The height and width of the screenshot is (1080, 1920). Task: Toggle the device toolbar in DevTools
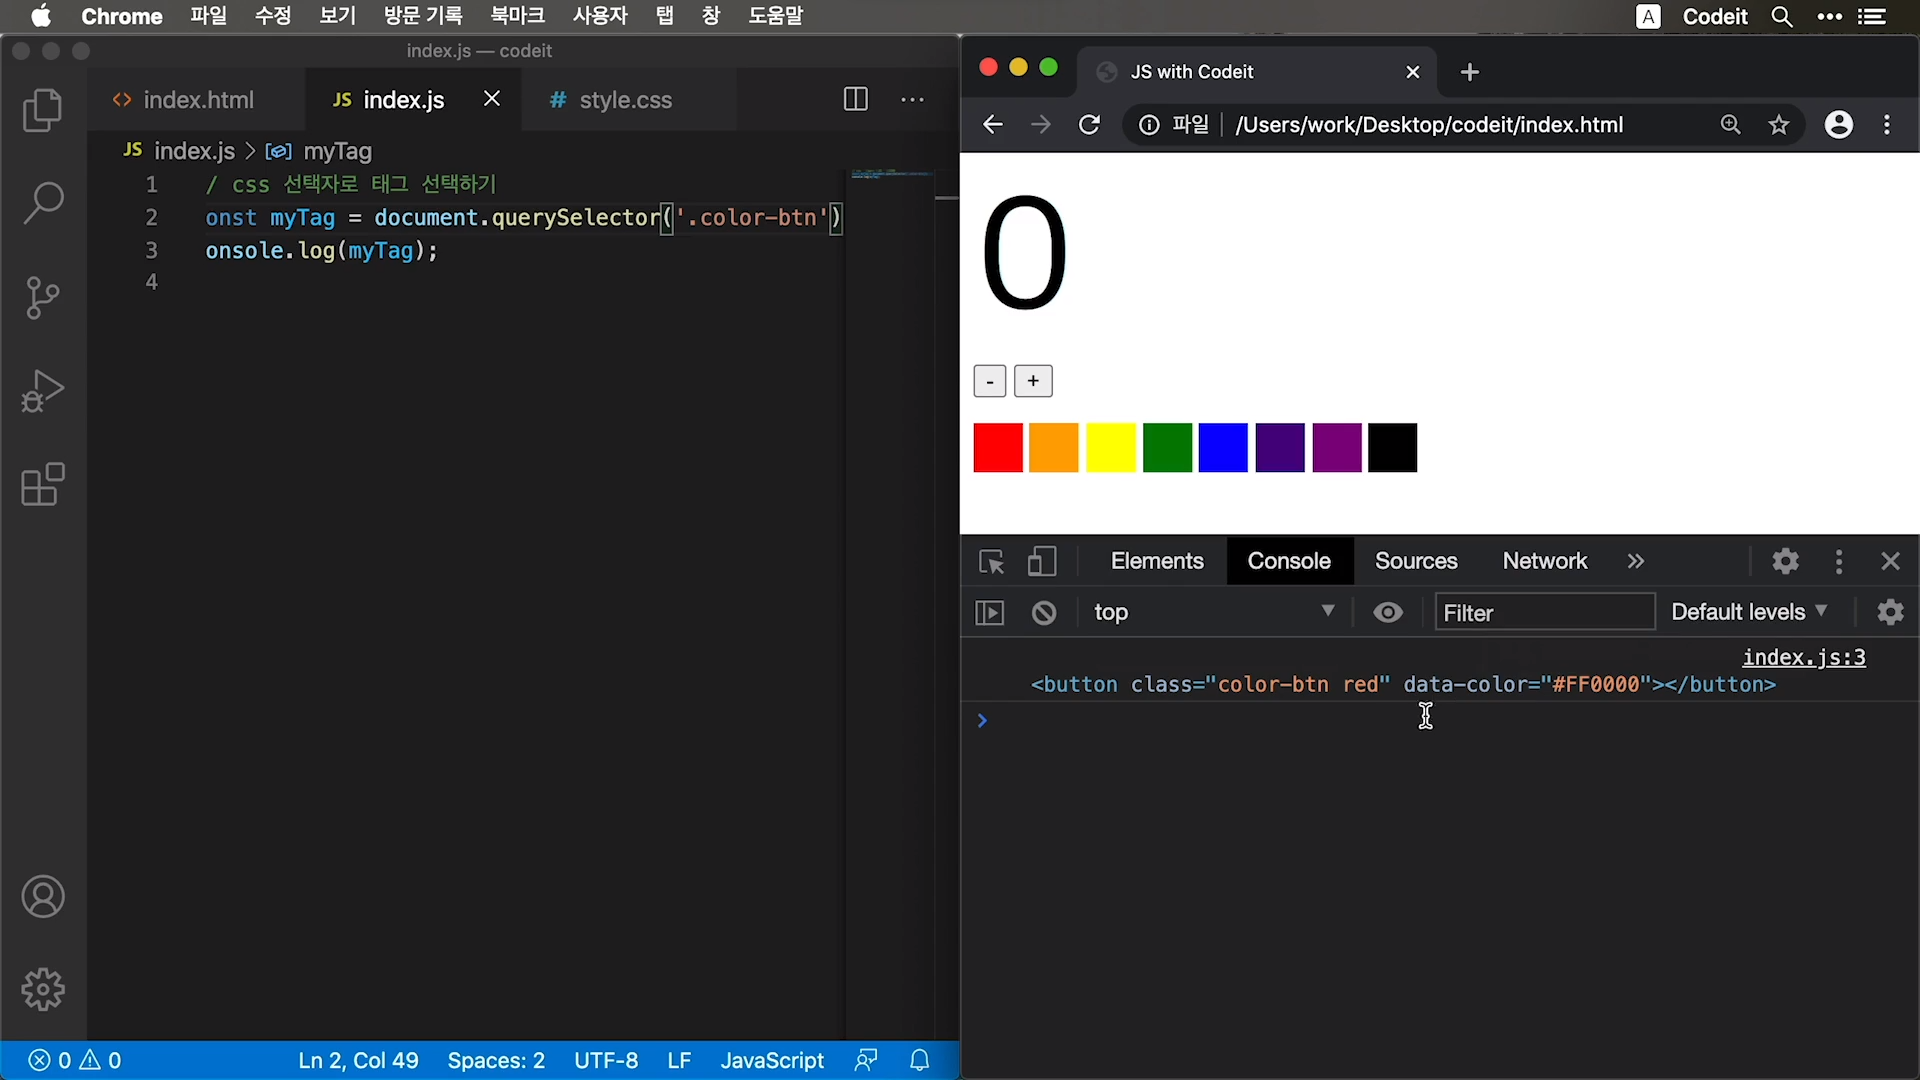point(1042,562)
